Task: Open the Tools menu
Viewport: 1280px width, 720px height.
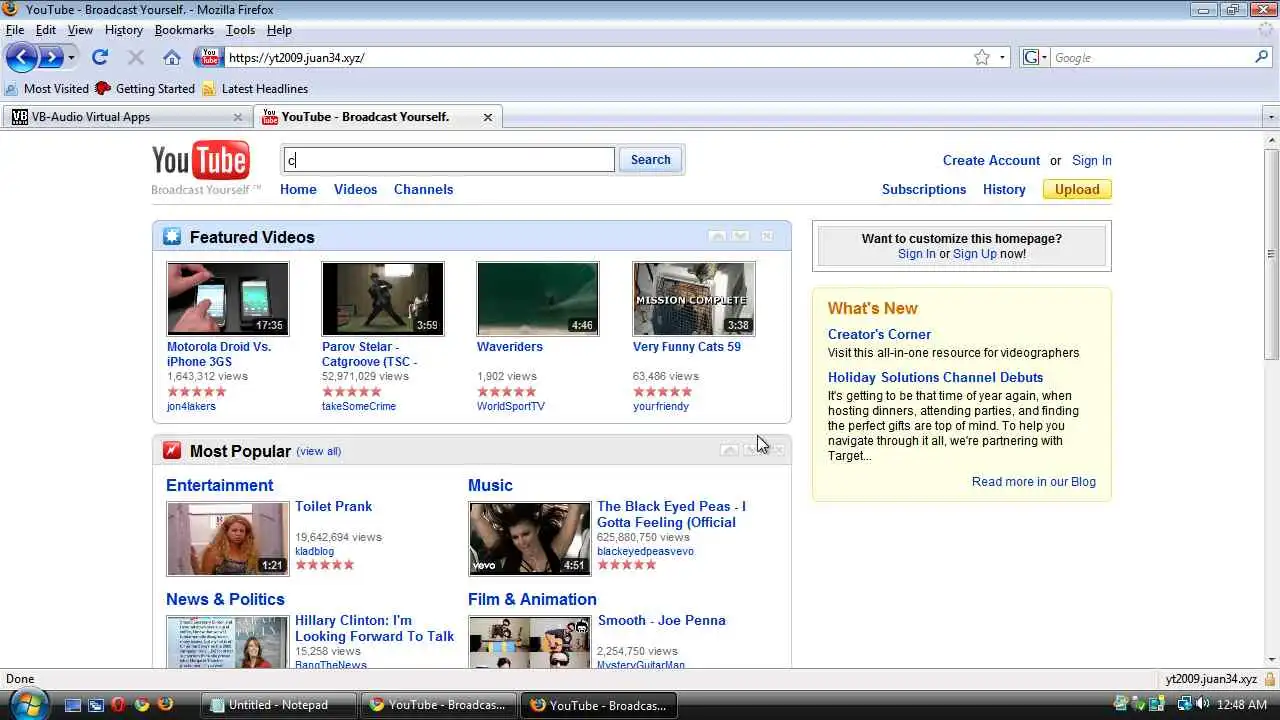Action: (240, 30)
